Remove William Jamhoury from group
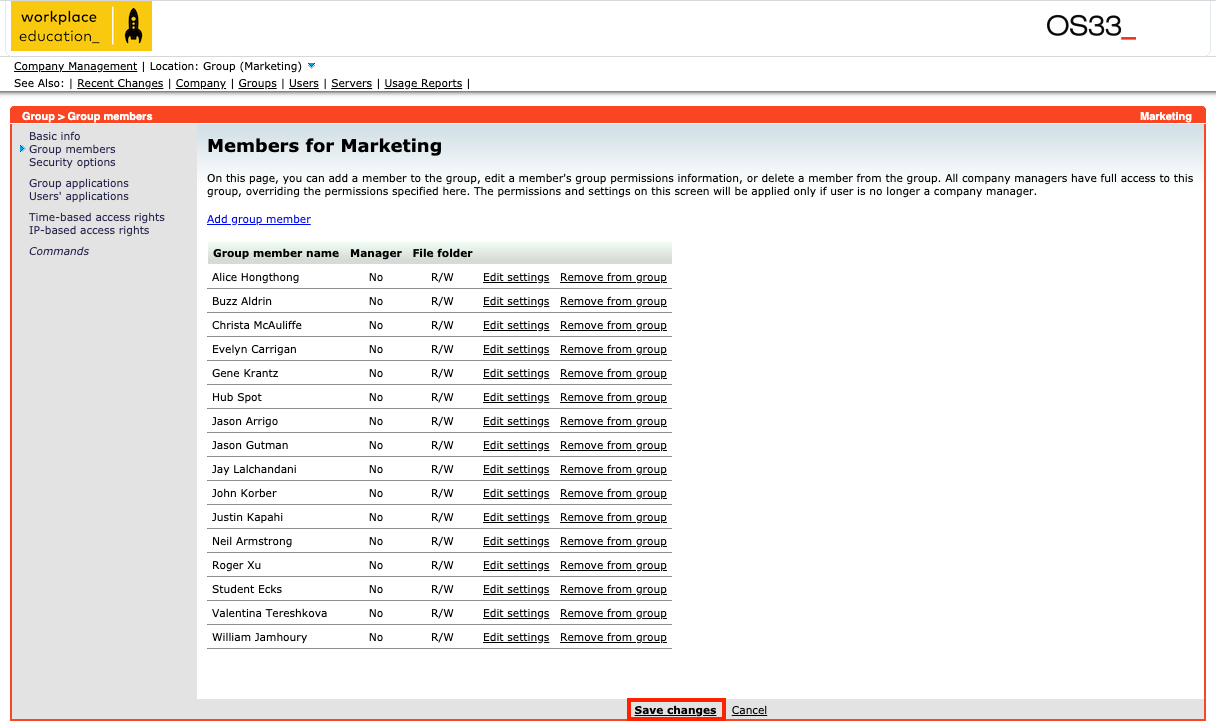Screen dimensions: 1216x726 click(x=613, y=637)
